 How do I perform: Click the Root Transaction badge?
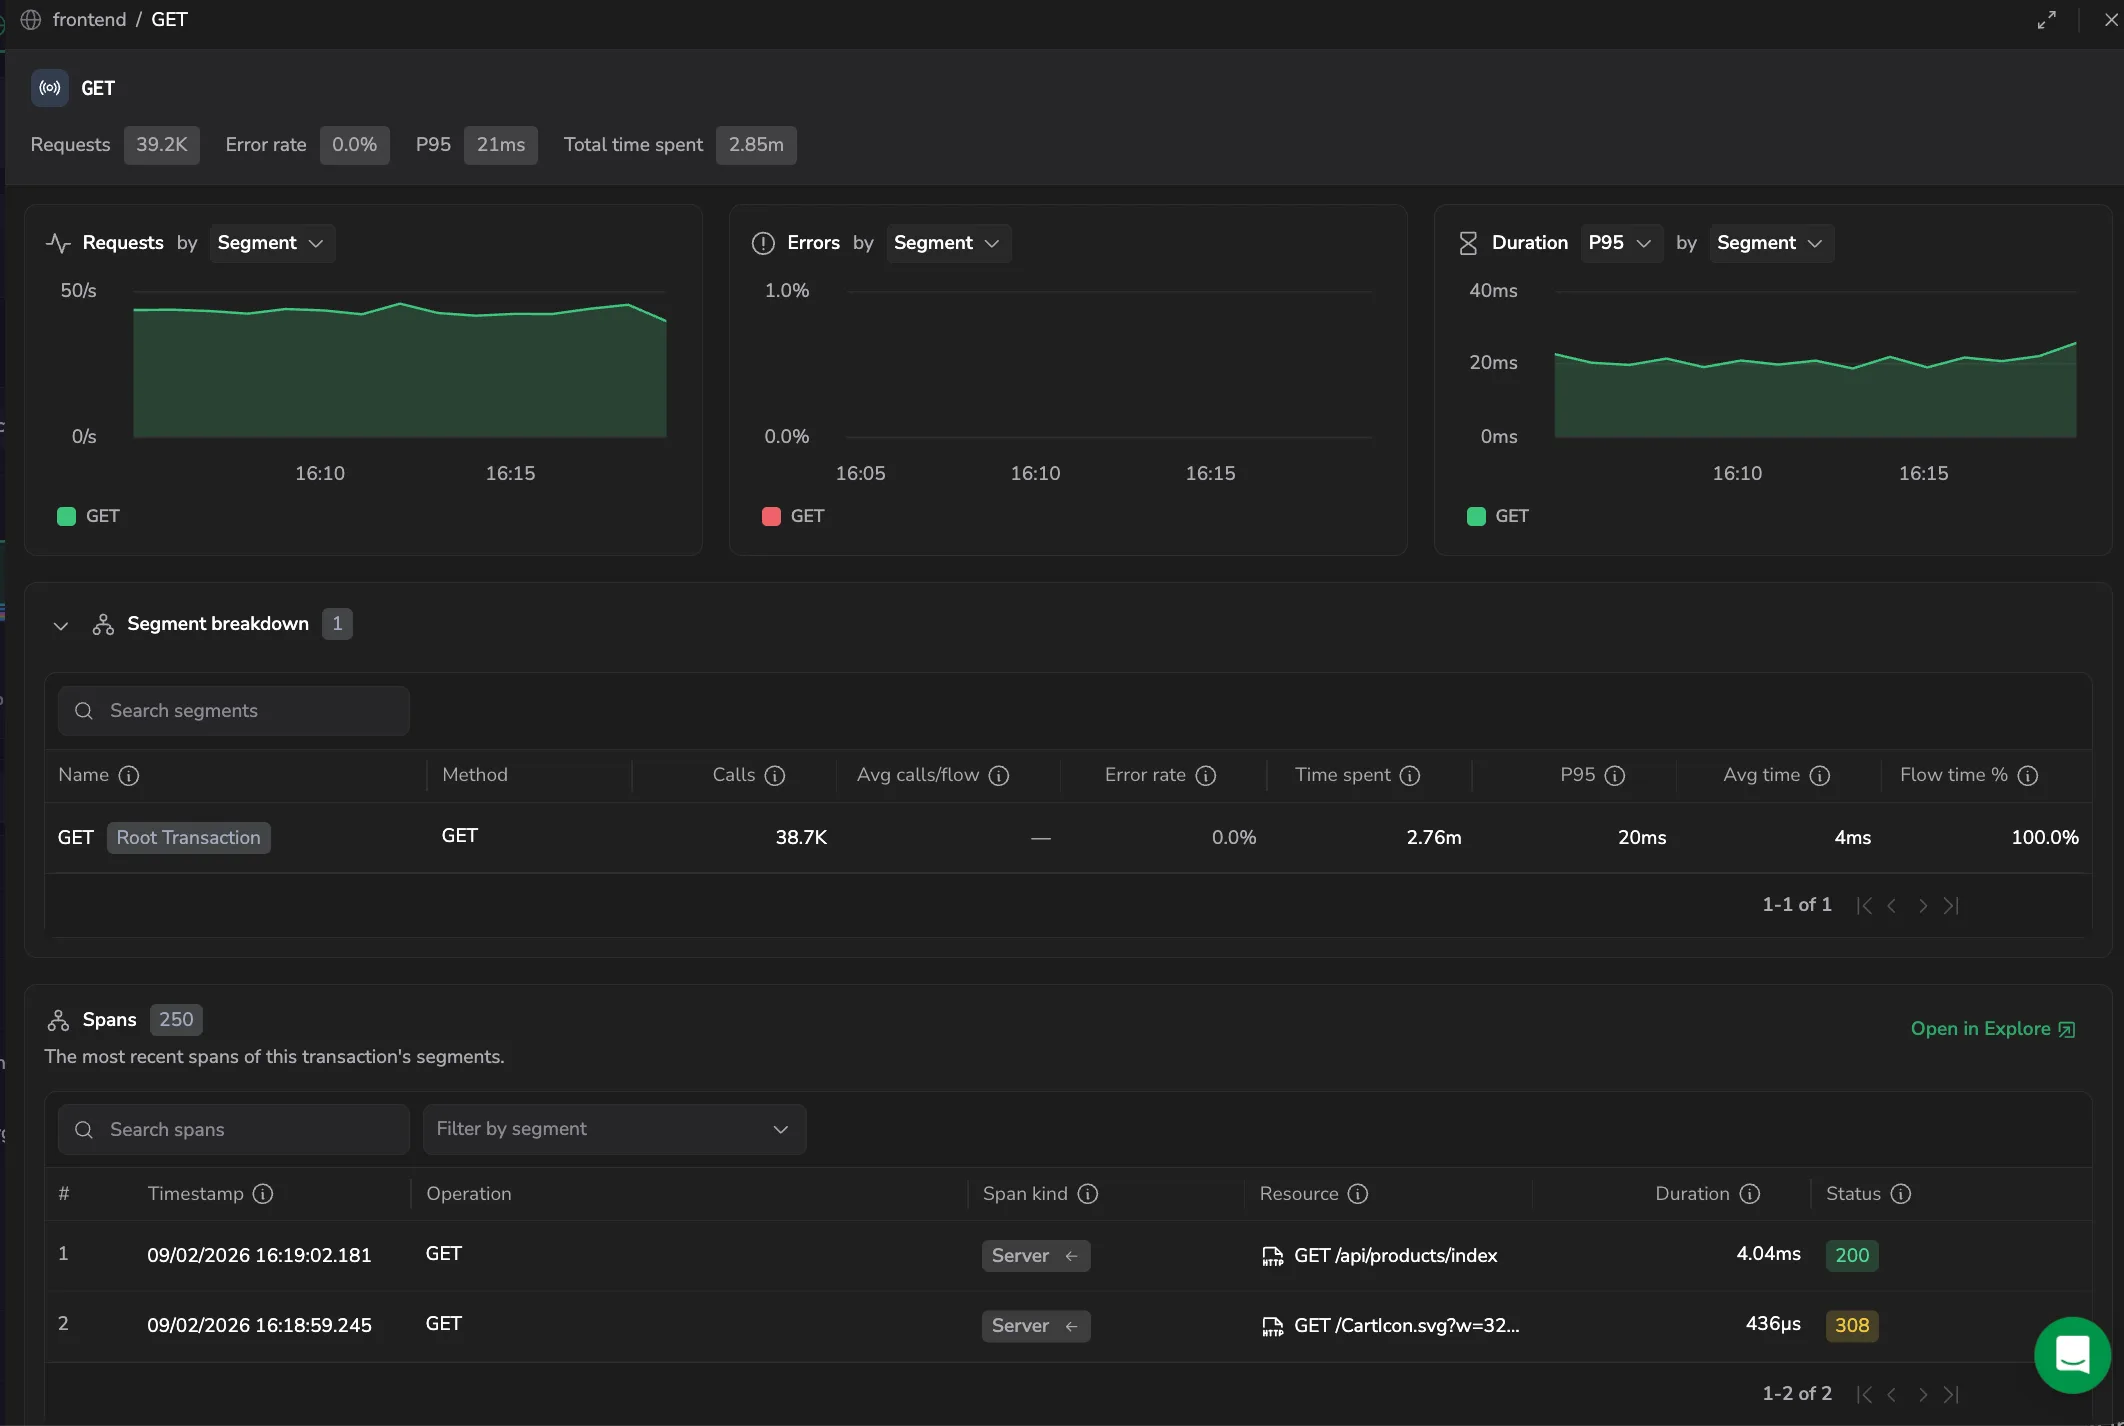188,838
